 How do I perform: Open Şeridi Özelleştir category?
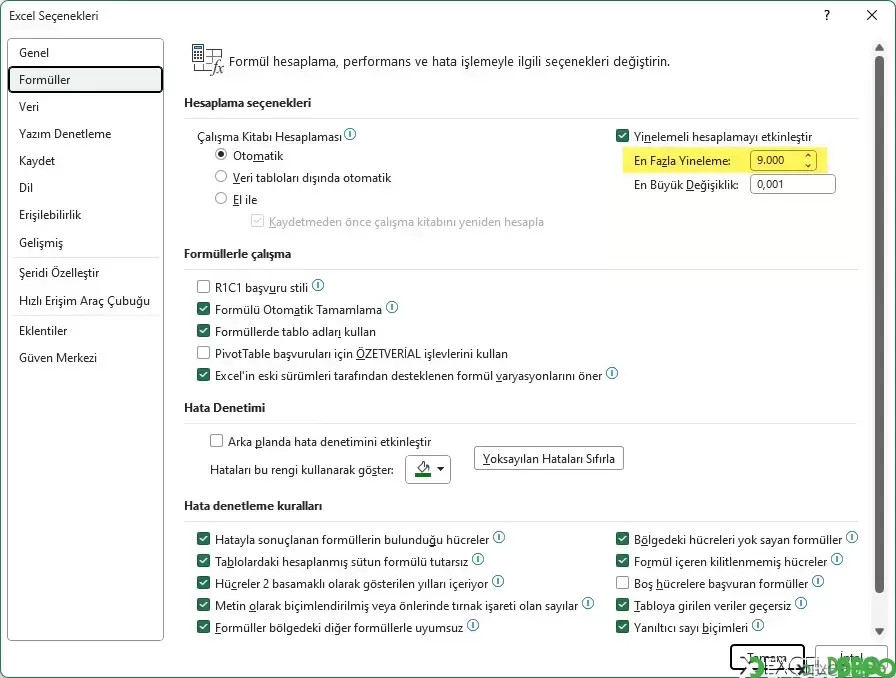[86, 273]
